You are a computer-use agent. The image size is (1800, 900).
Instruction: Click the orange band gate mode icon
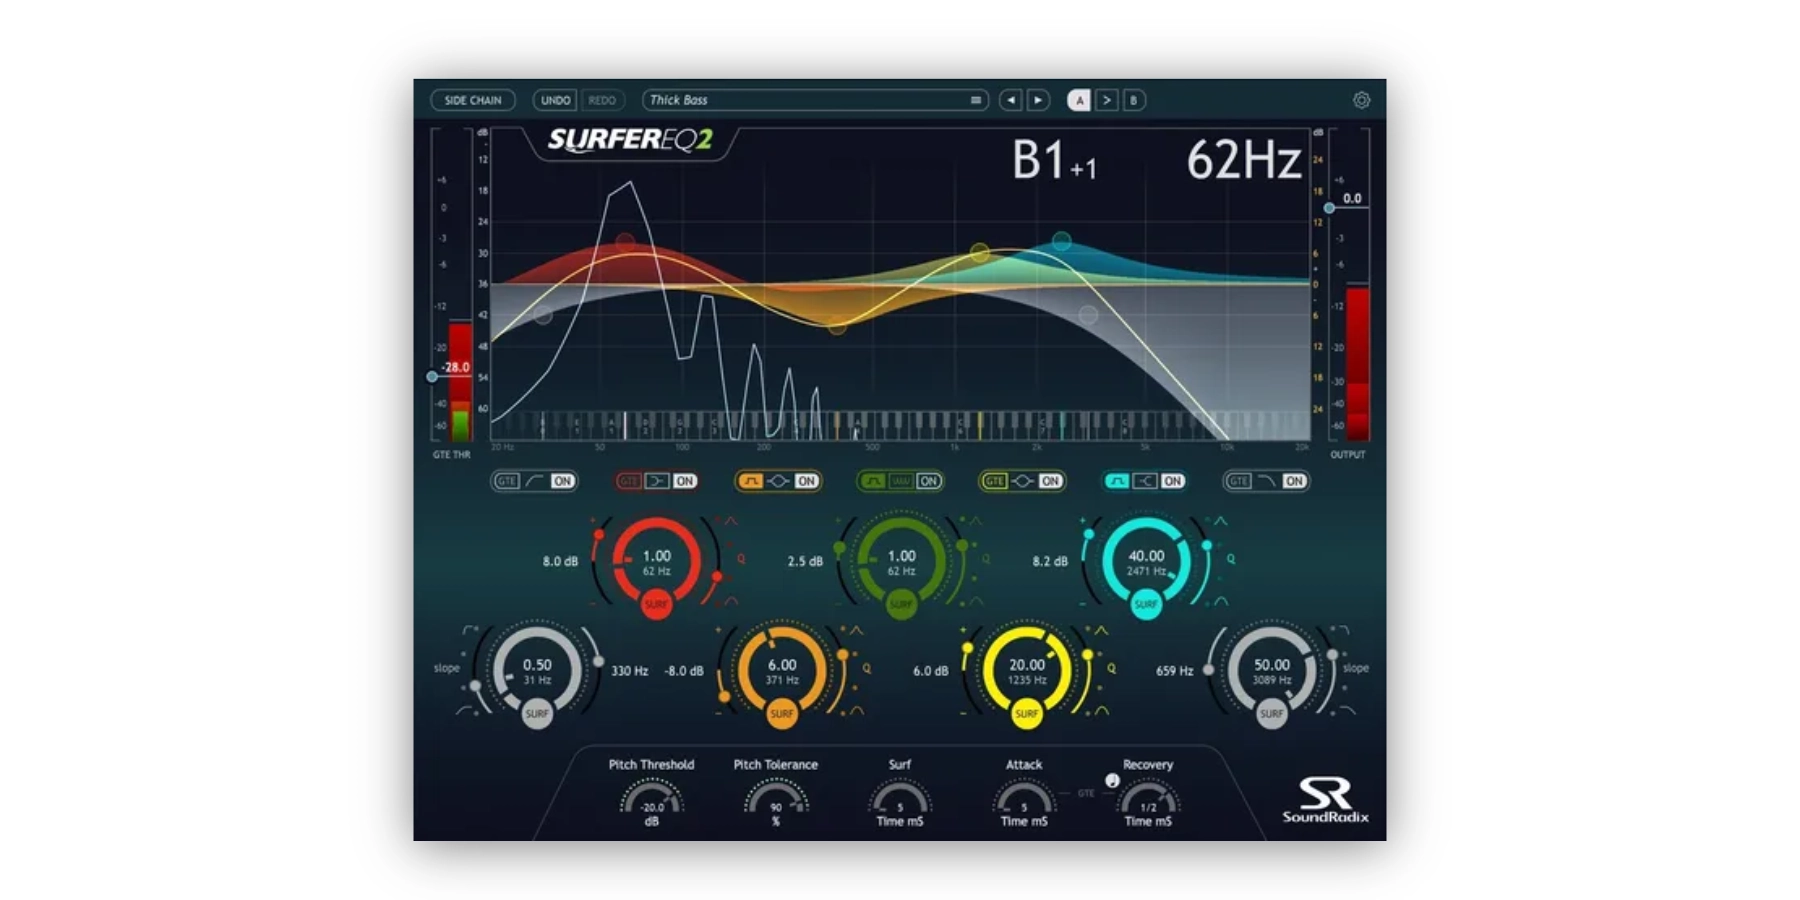click(x=750, y=481)
